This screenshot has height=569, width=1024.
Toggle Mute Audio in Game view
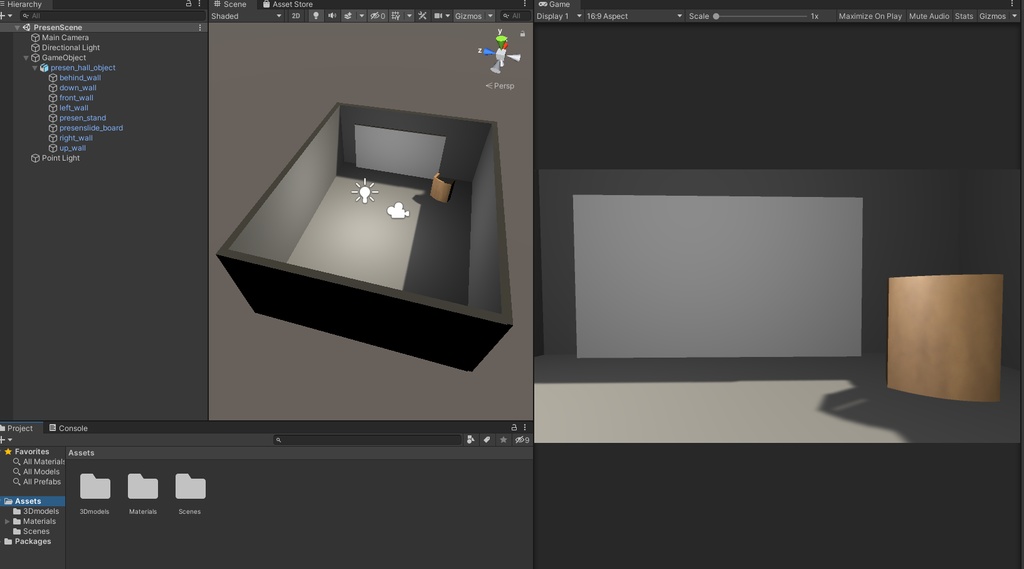tap(928, 16)
